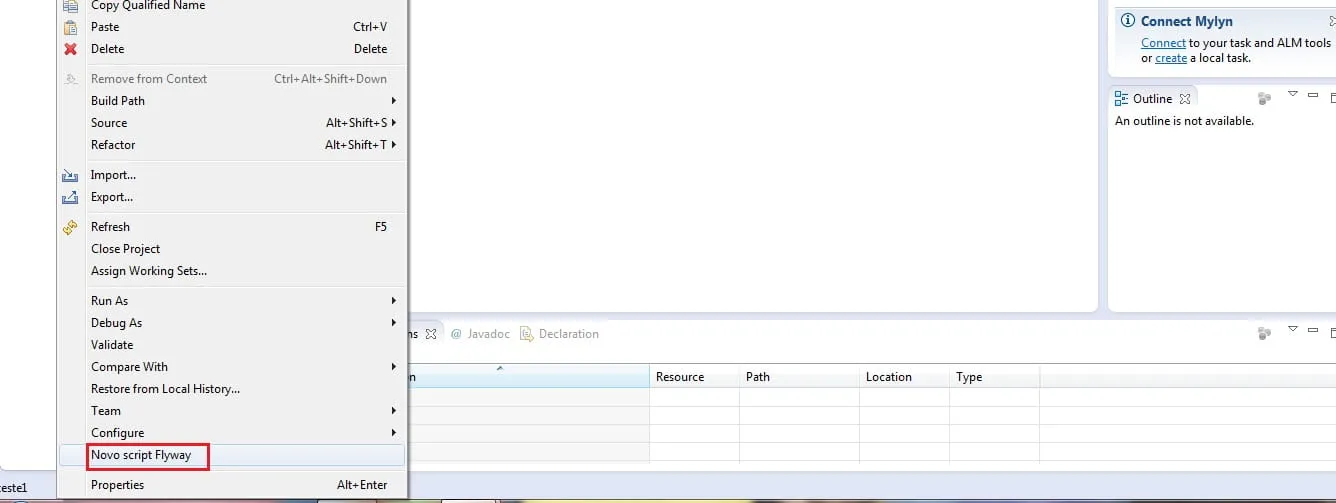Expand the Configure submenu
The height and width of the screenshot is (503, 1336).
(x=231, y=433)
